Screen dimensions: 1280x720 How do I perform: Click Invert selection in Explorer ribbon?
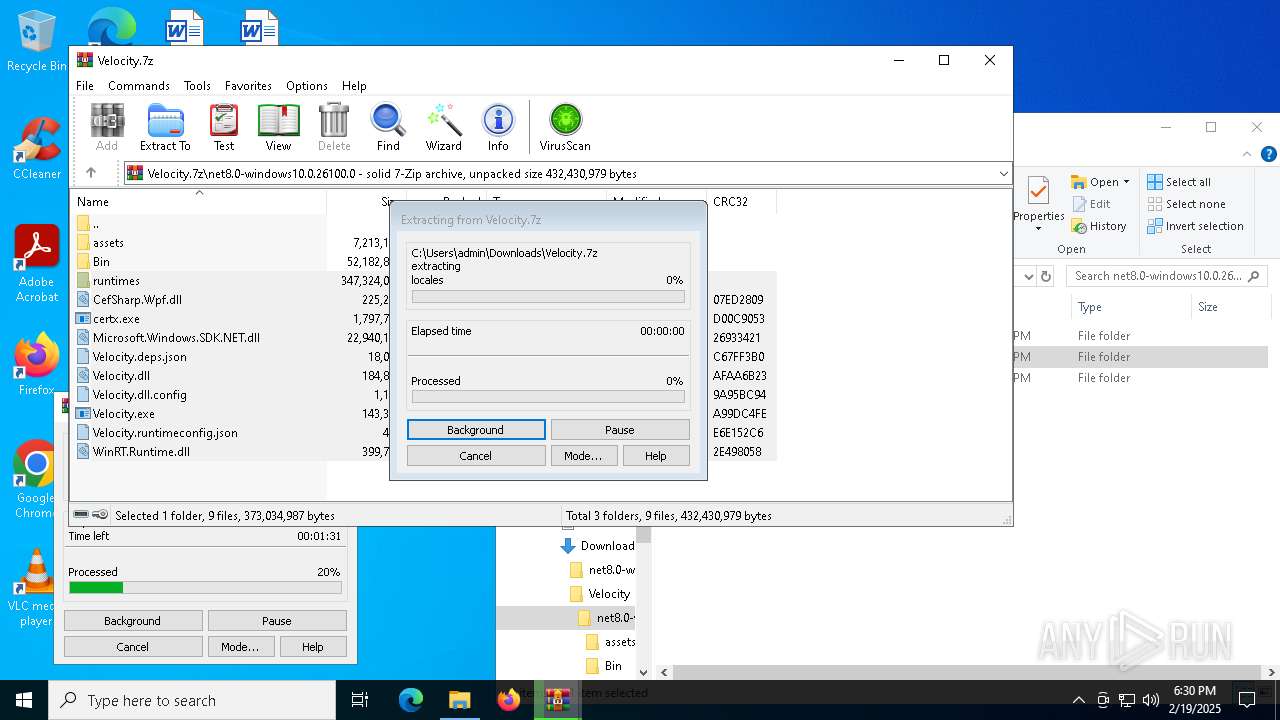click(x=1195, y=226)
